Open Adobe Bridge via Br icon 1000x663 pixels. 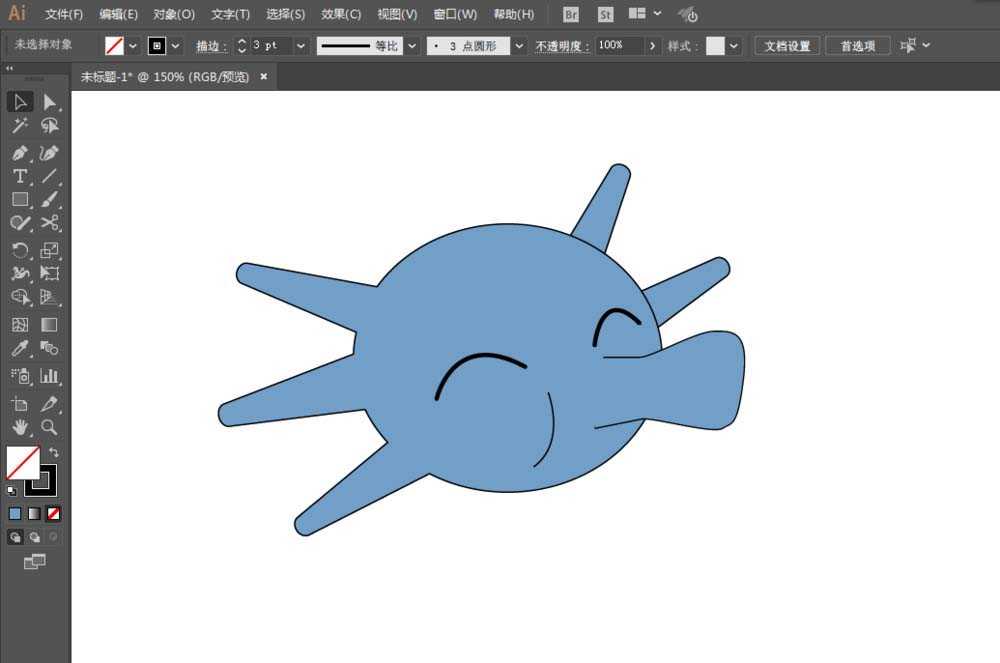point(571,15)
